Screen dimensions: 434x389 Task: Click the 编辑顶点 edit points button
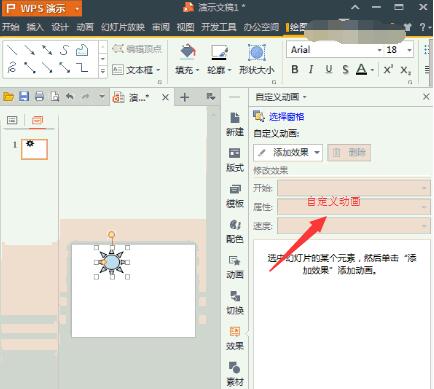(137, 49)
